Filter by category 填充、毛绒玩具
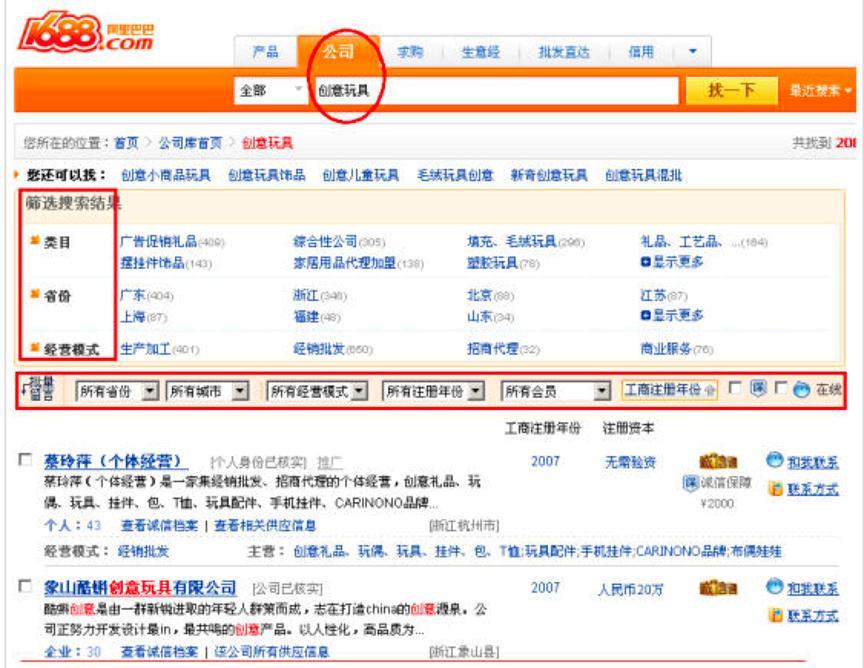This screenshot has height=668, width=864. [511, 241]
